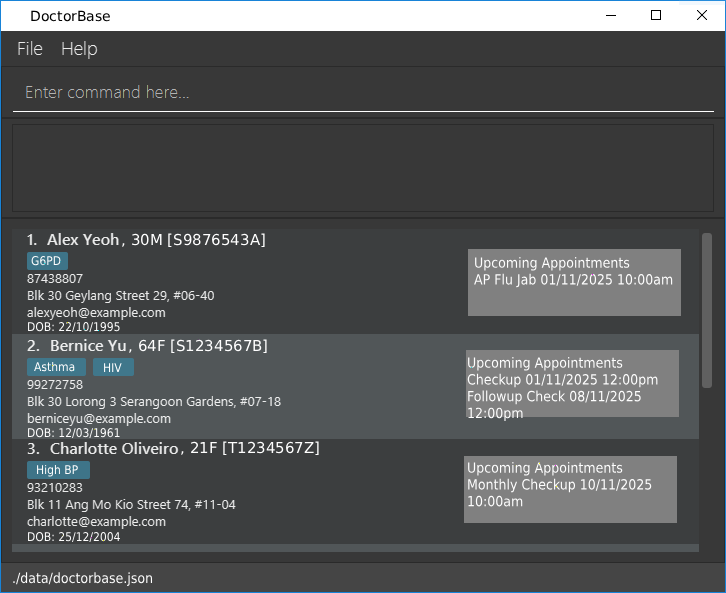The image size is (726, 593).
Task: Click the Asthma tag
Action: coord(56,367)
